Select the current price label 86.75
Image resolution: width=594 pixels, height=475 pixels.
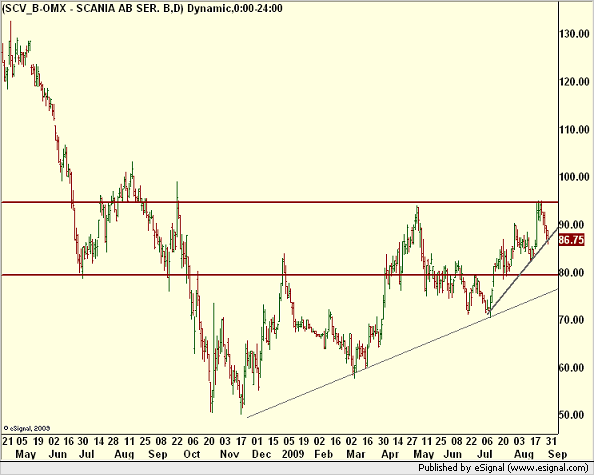pos(572,240)
